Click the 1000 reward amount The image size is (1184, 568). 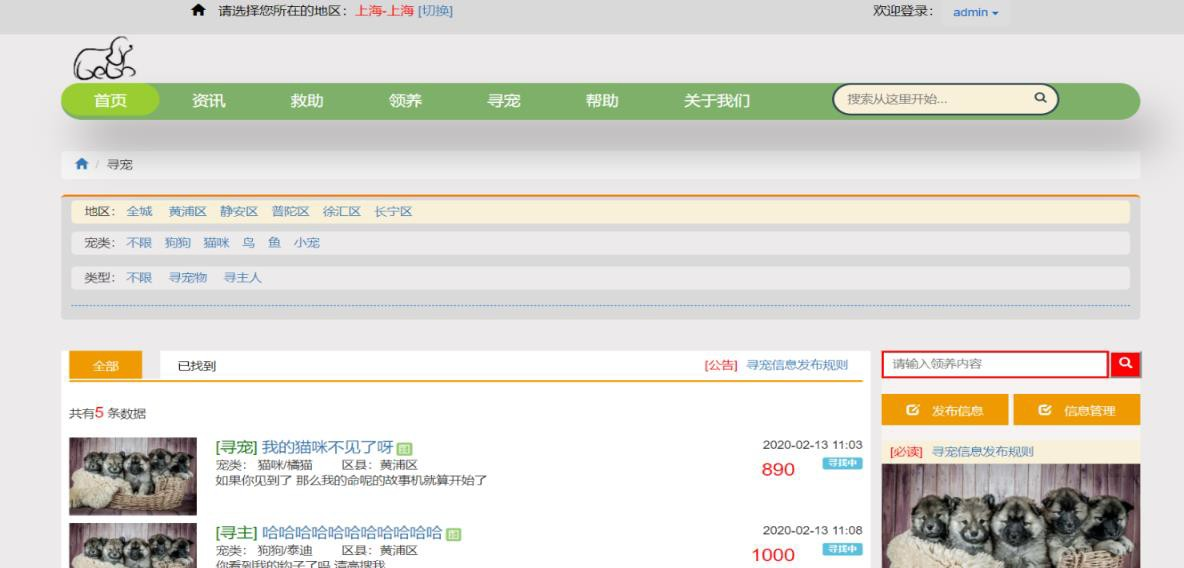[773, 555]
